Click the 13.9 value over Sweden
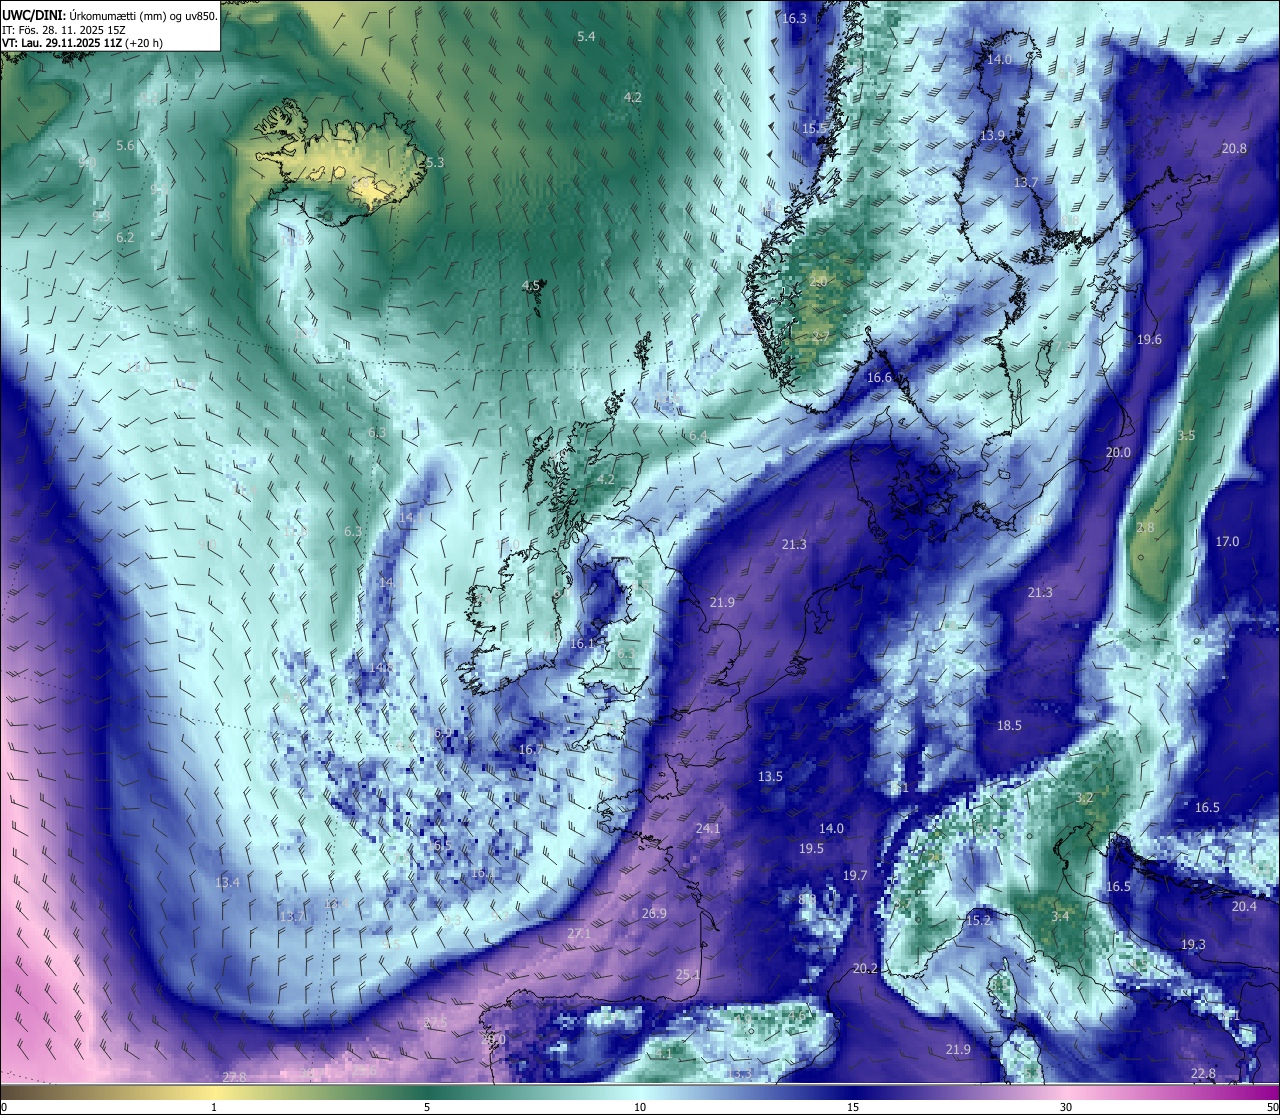 tap(993, 135)
